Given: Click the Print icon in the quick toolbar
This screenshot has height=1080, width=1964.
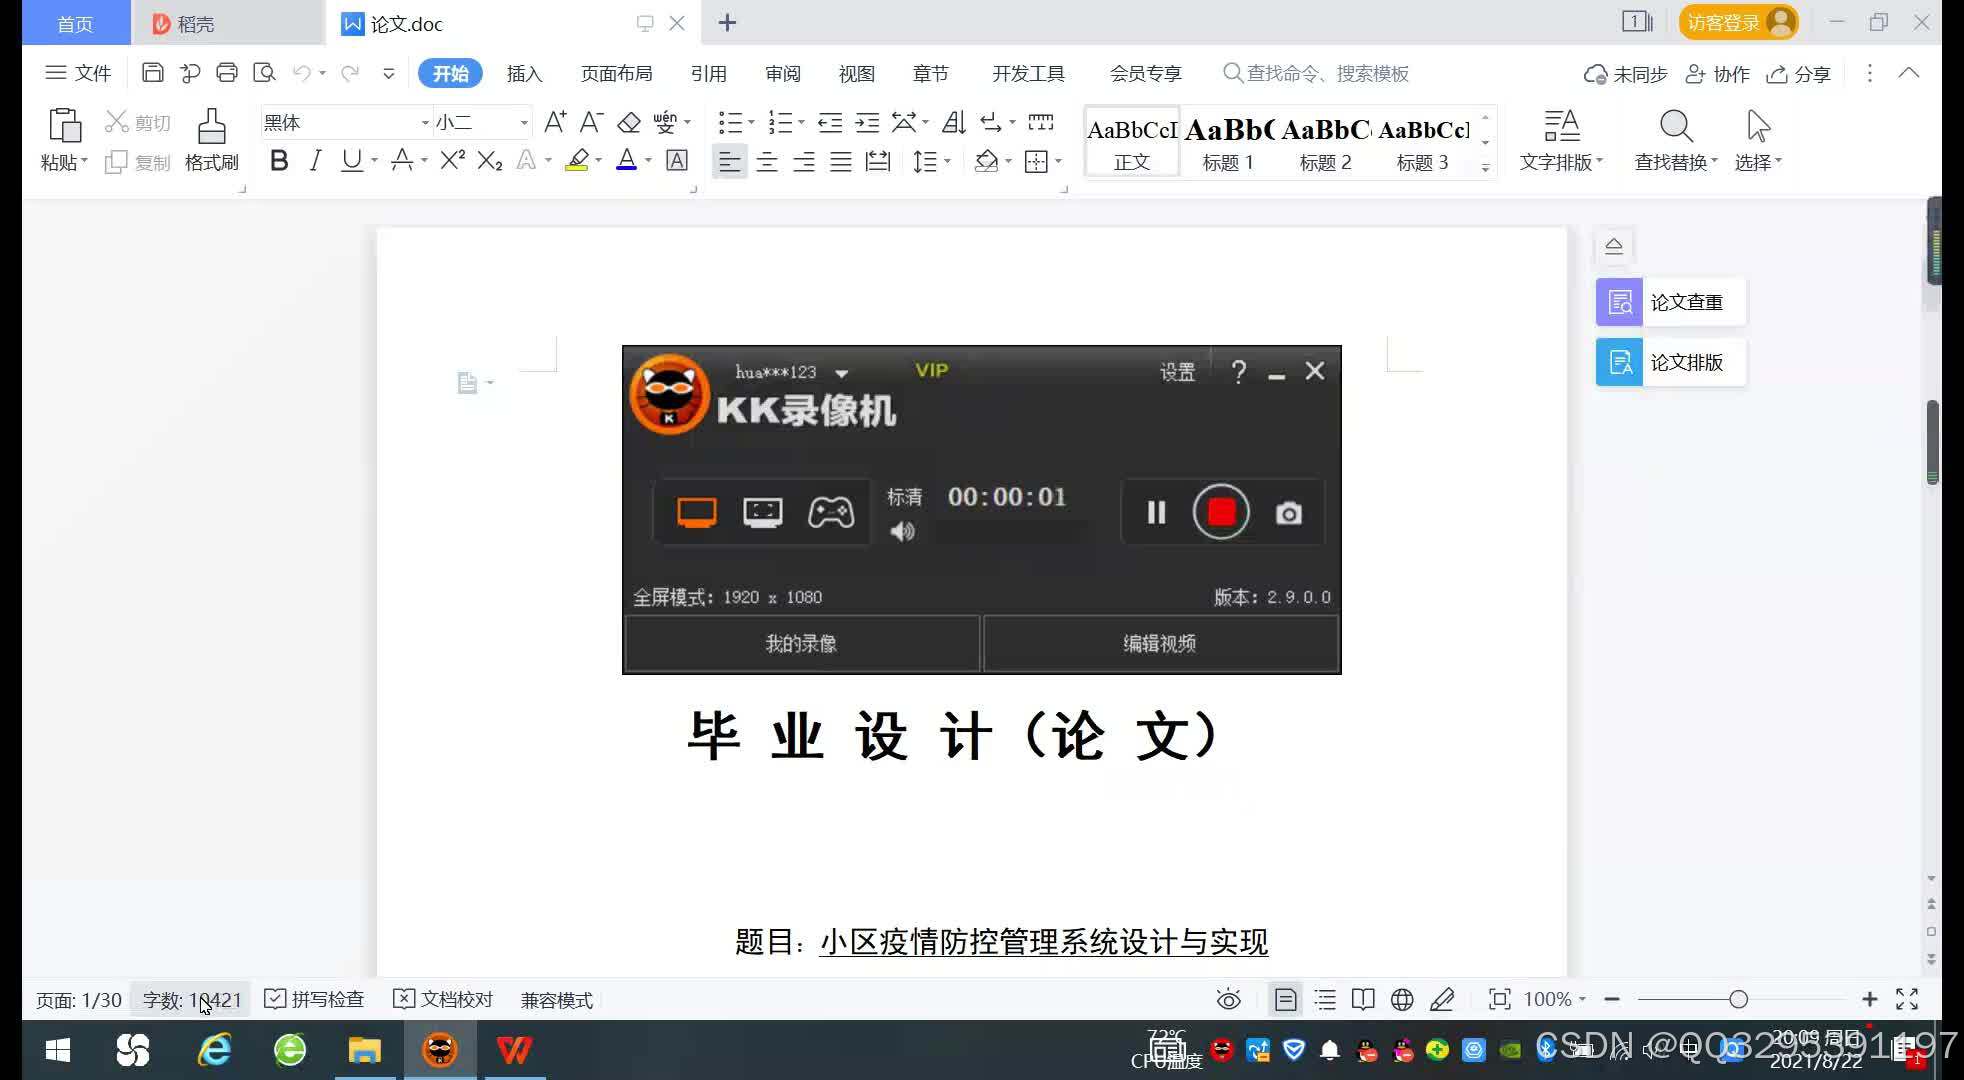Looking at the screenshot, I should coord(227,73).
